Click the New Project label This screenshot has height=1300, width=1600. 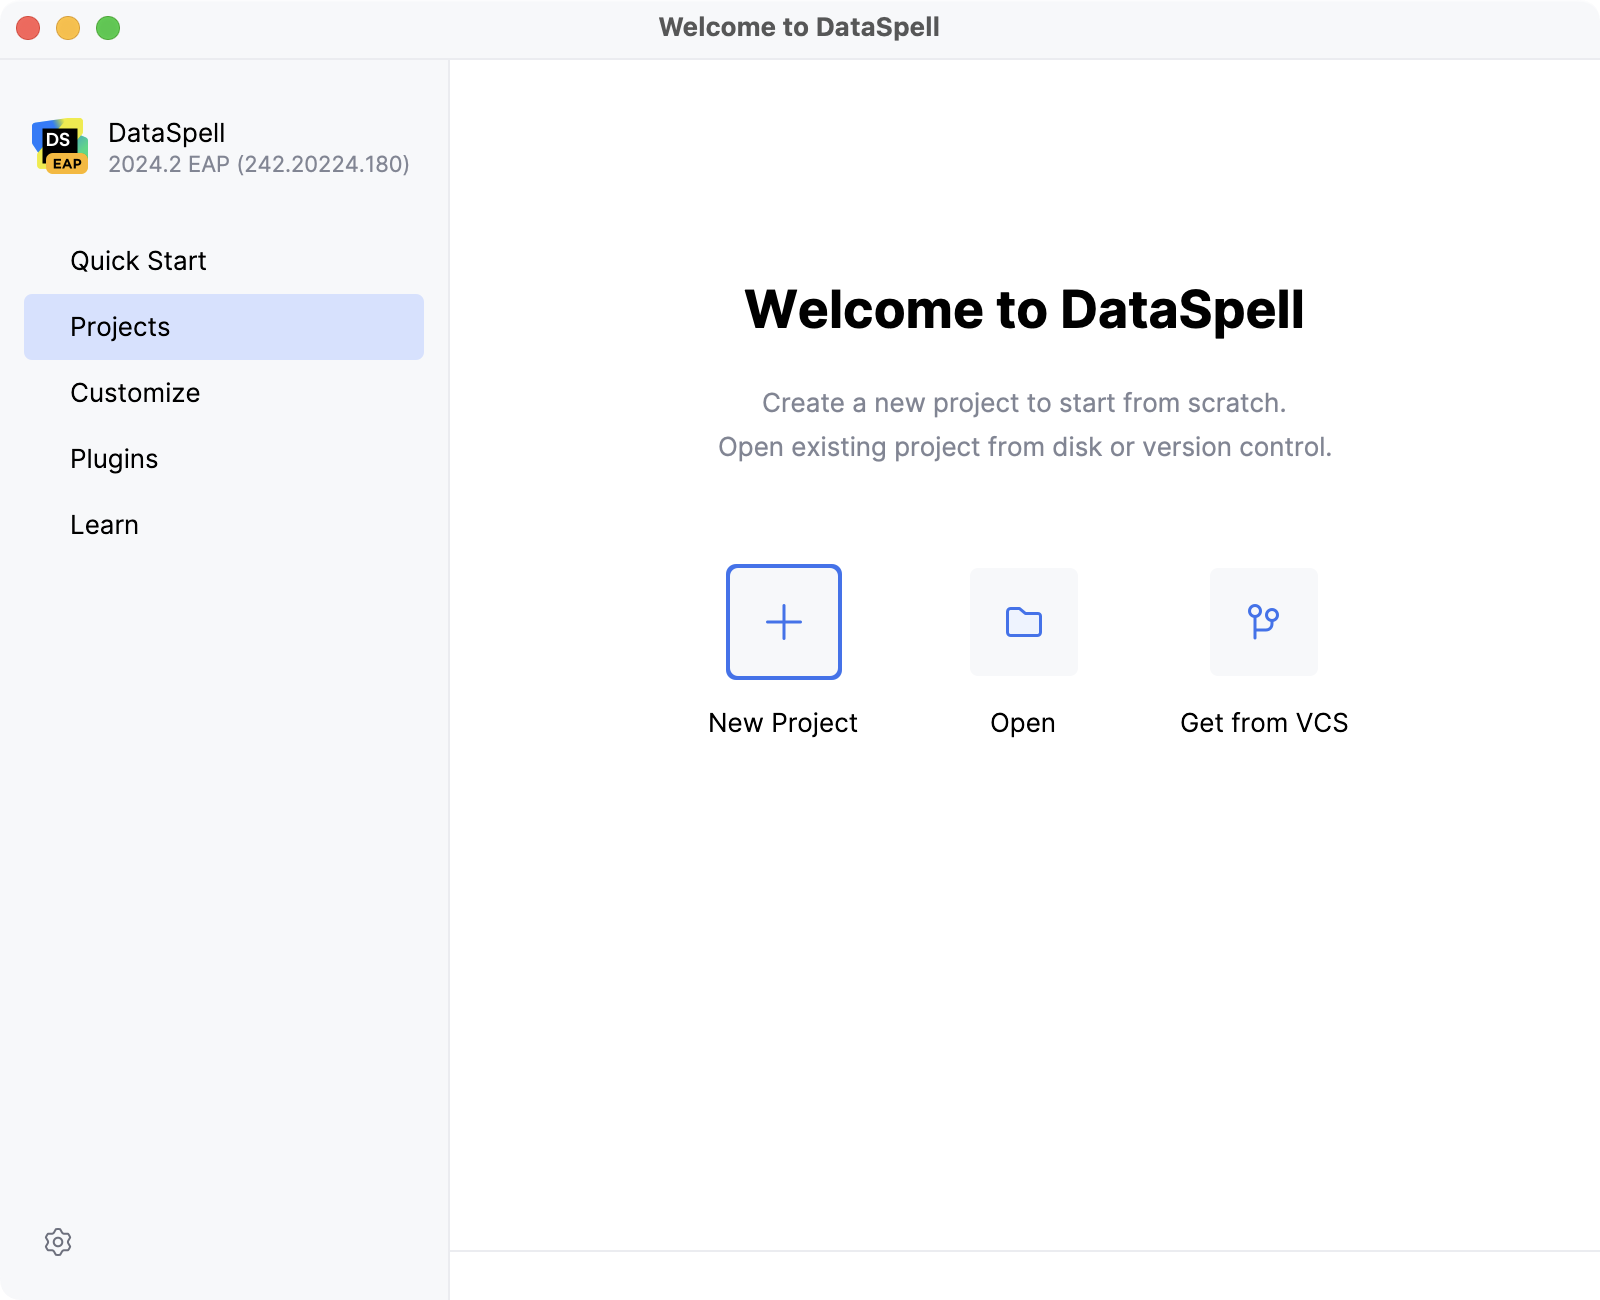click(783, 722)
